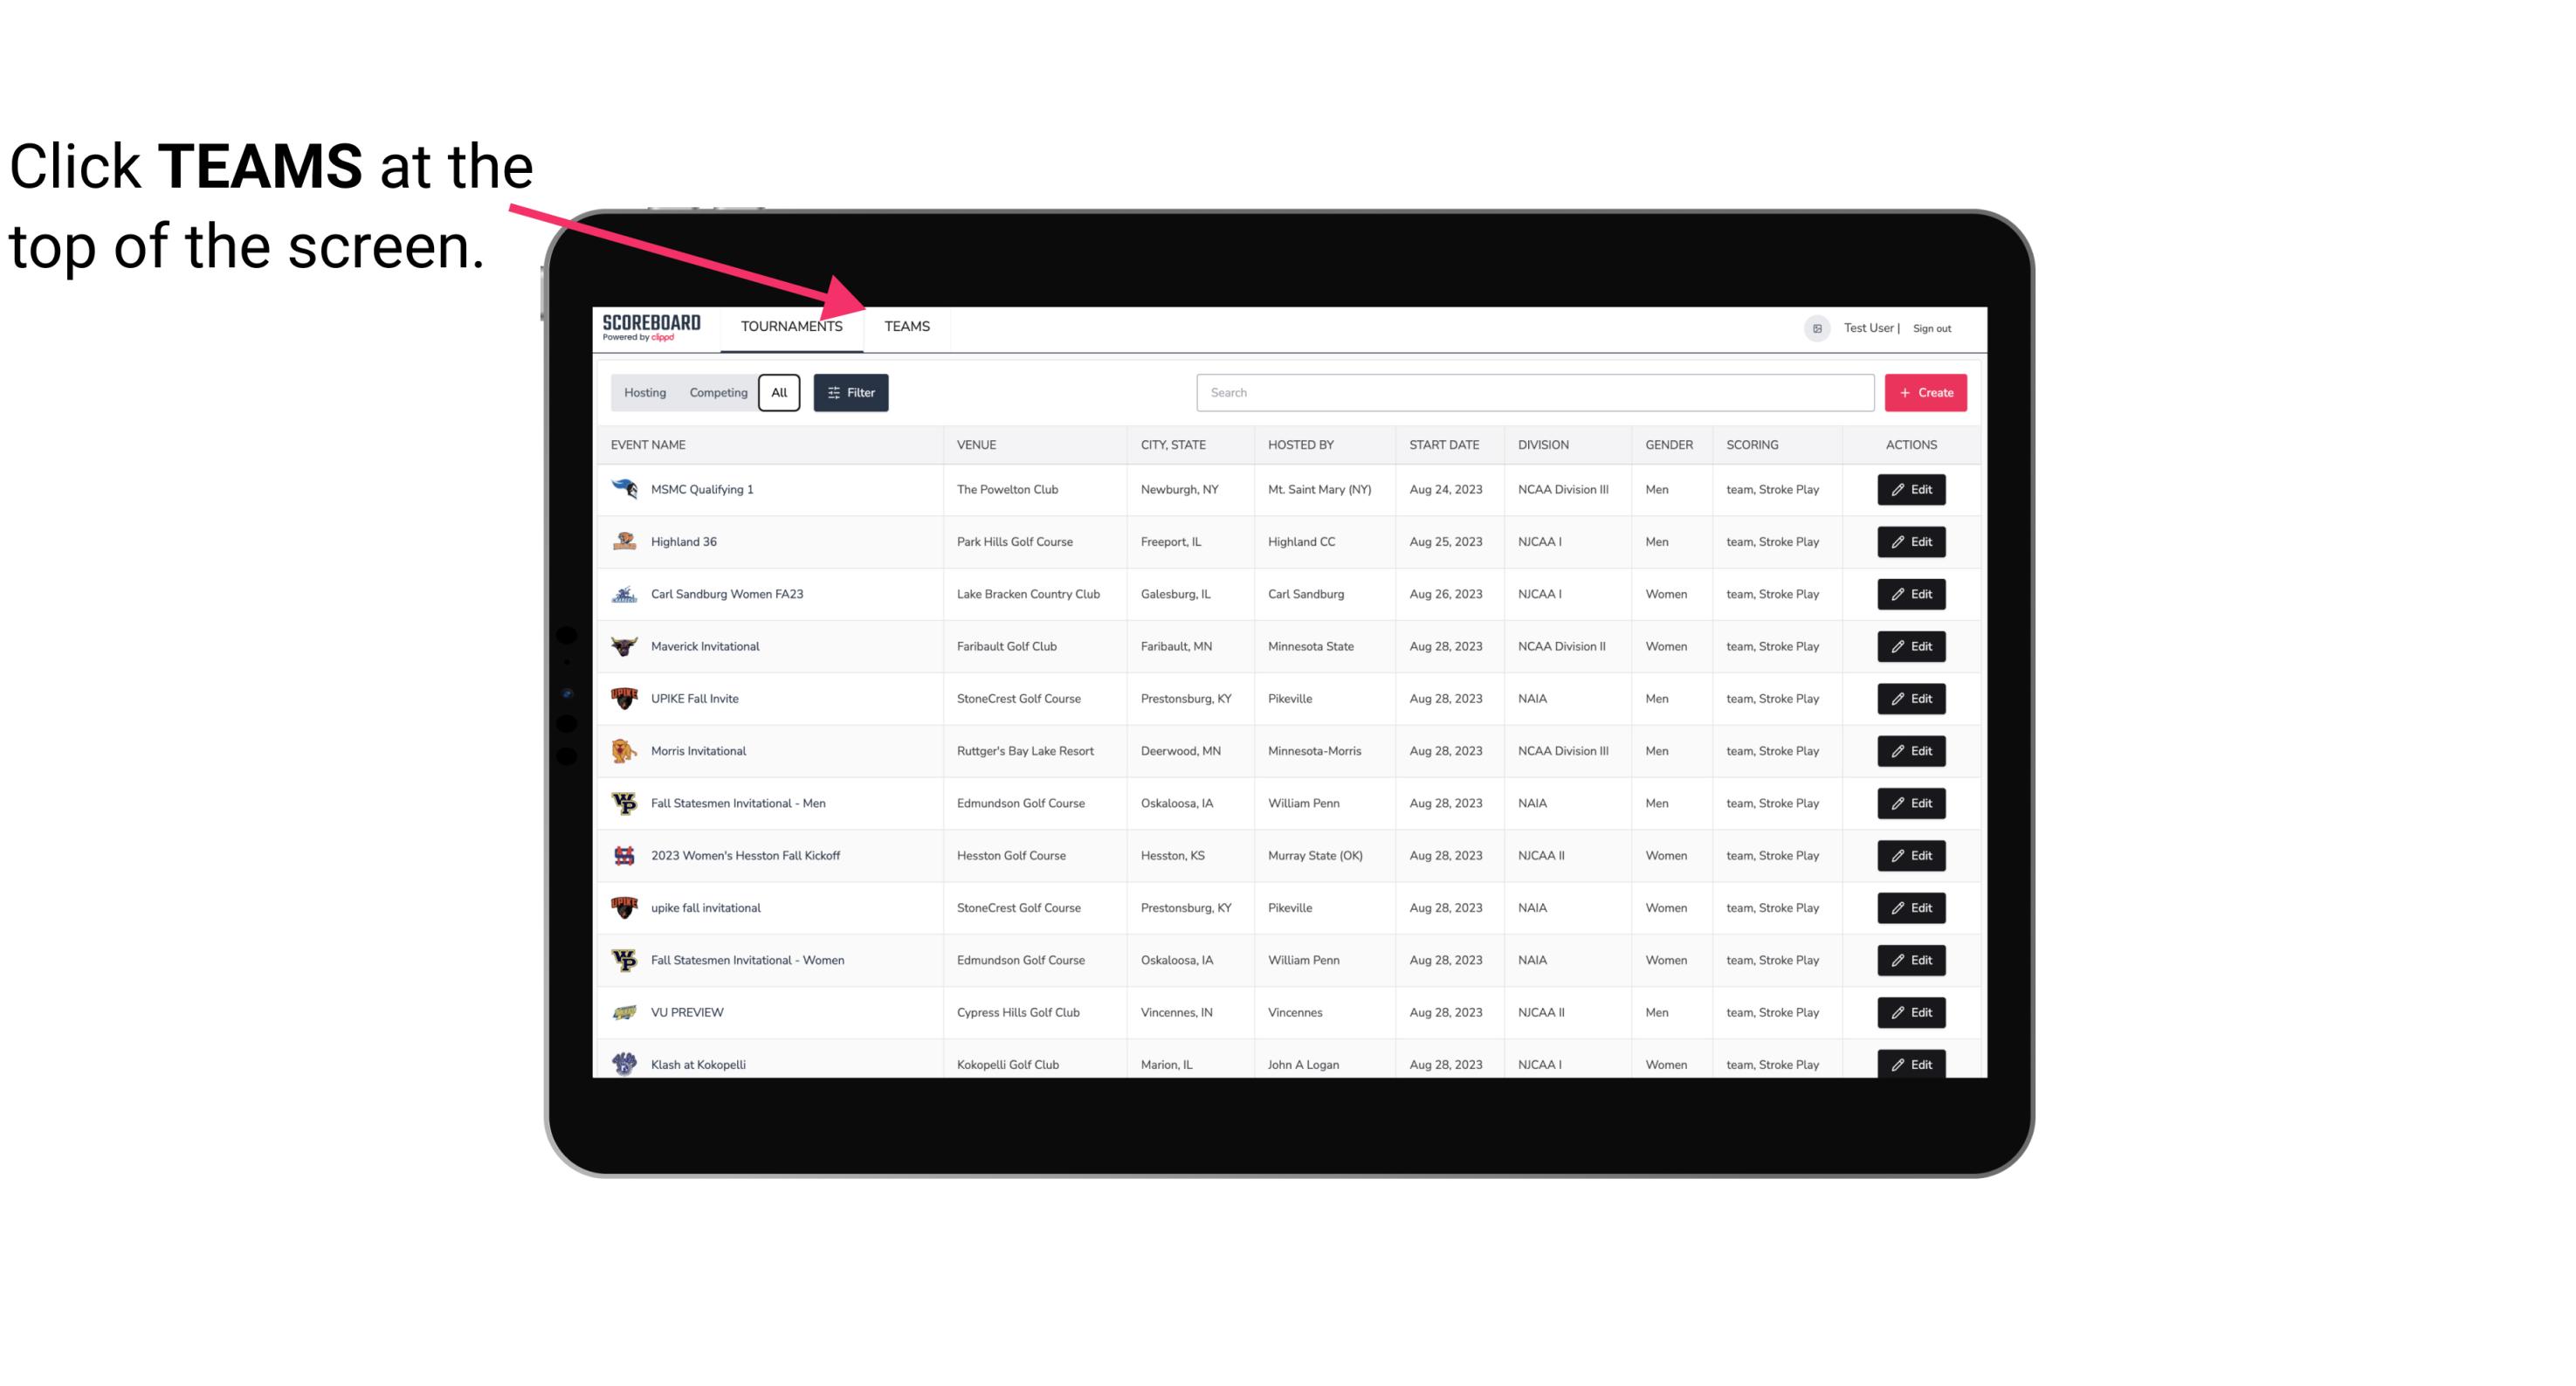Click the Edit icon for Klash at Kokopelli
2576x1386 pixels.
[x=1912, y=1064]
